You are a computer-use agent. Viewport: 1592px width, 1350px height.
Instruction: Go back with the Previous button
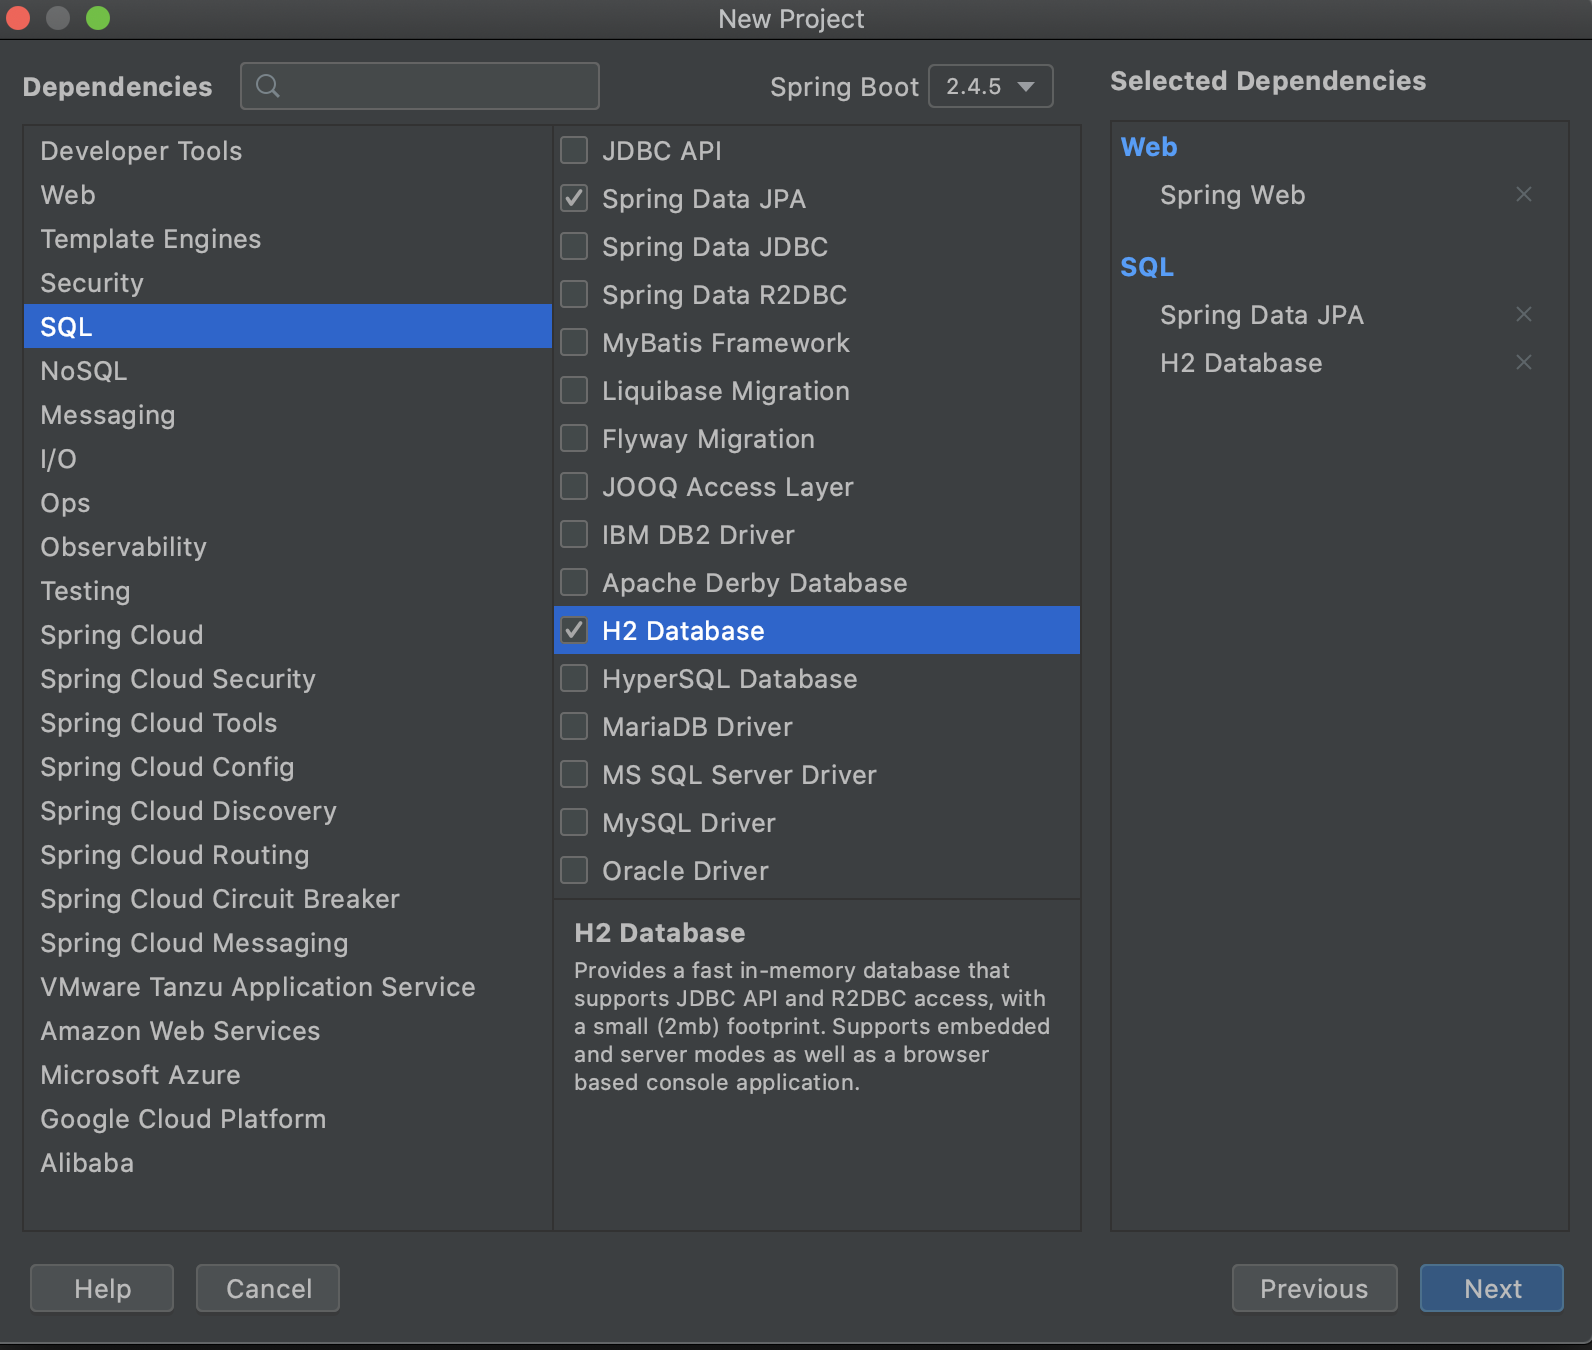pyautogui.click(x=1314, y=1288)
